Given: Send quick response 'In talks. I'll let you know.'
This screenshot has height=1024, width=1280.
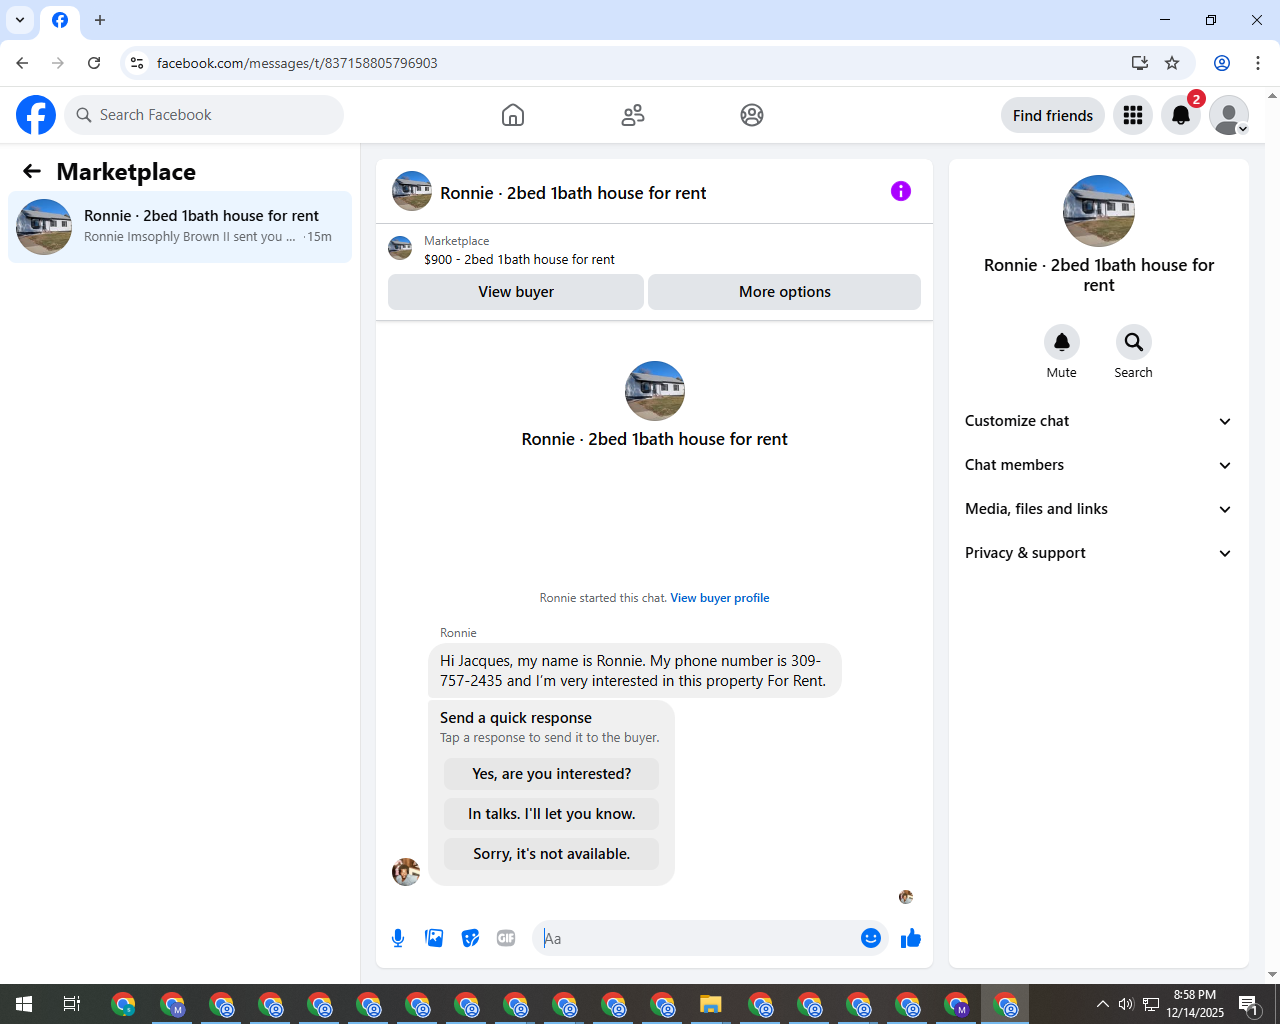Looking at the screenshot, I should (552, 814).
